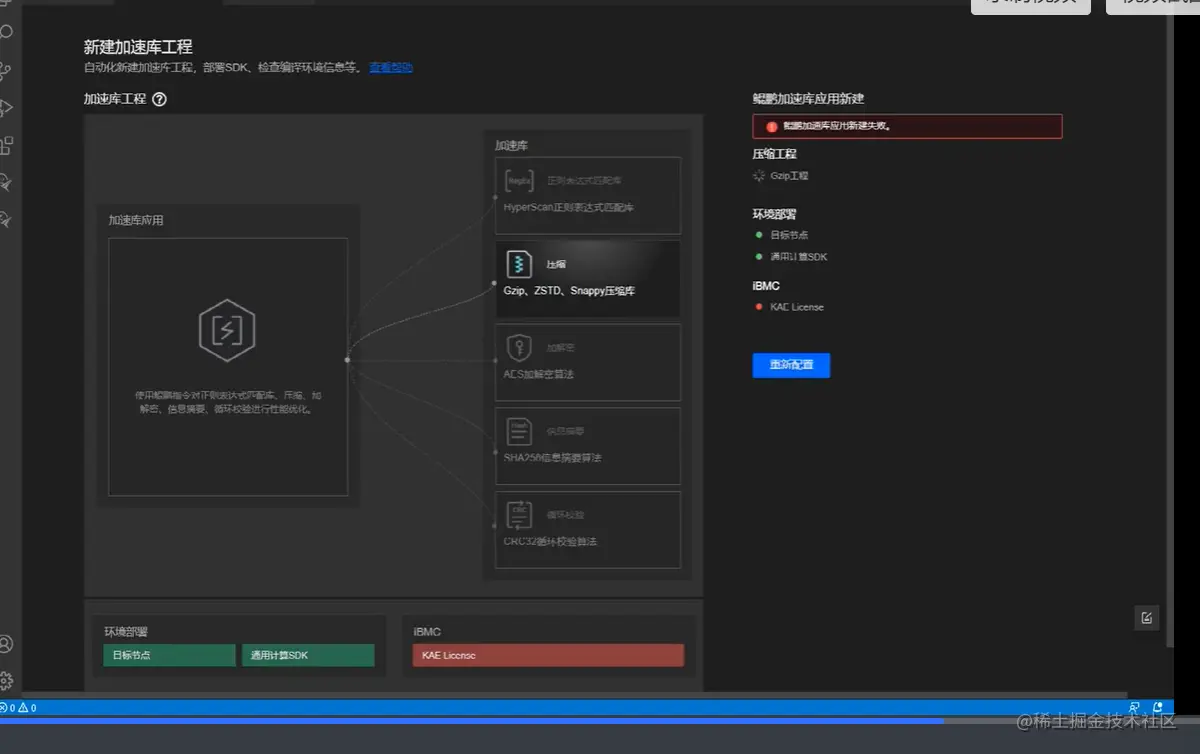Click the green 目标节点 status tag
This screenshot has width=1200, height=754.
point(170,655)
